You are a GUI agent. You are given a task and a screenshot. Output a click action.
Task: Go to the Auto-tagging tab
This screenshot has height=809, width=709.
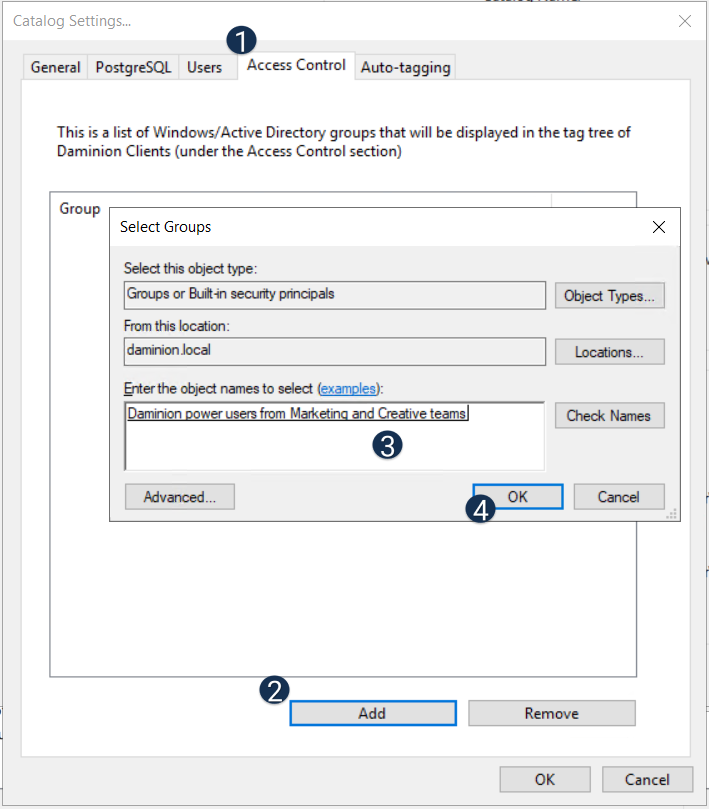tap(405, 67)
